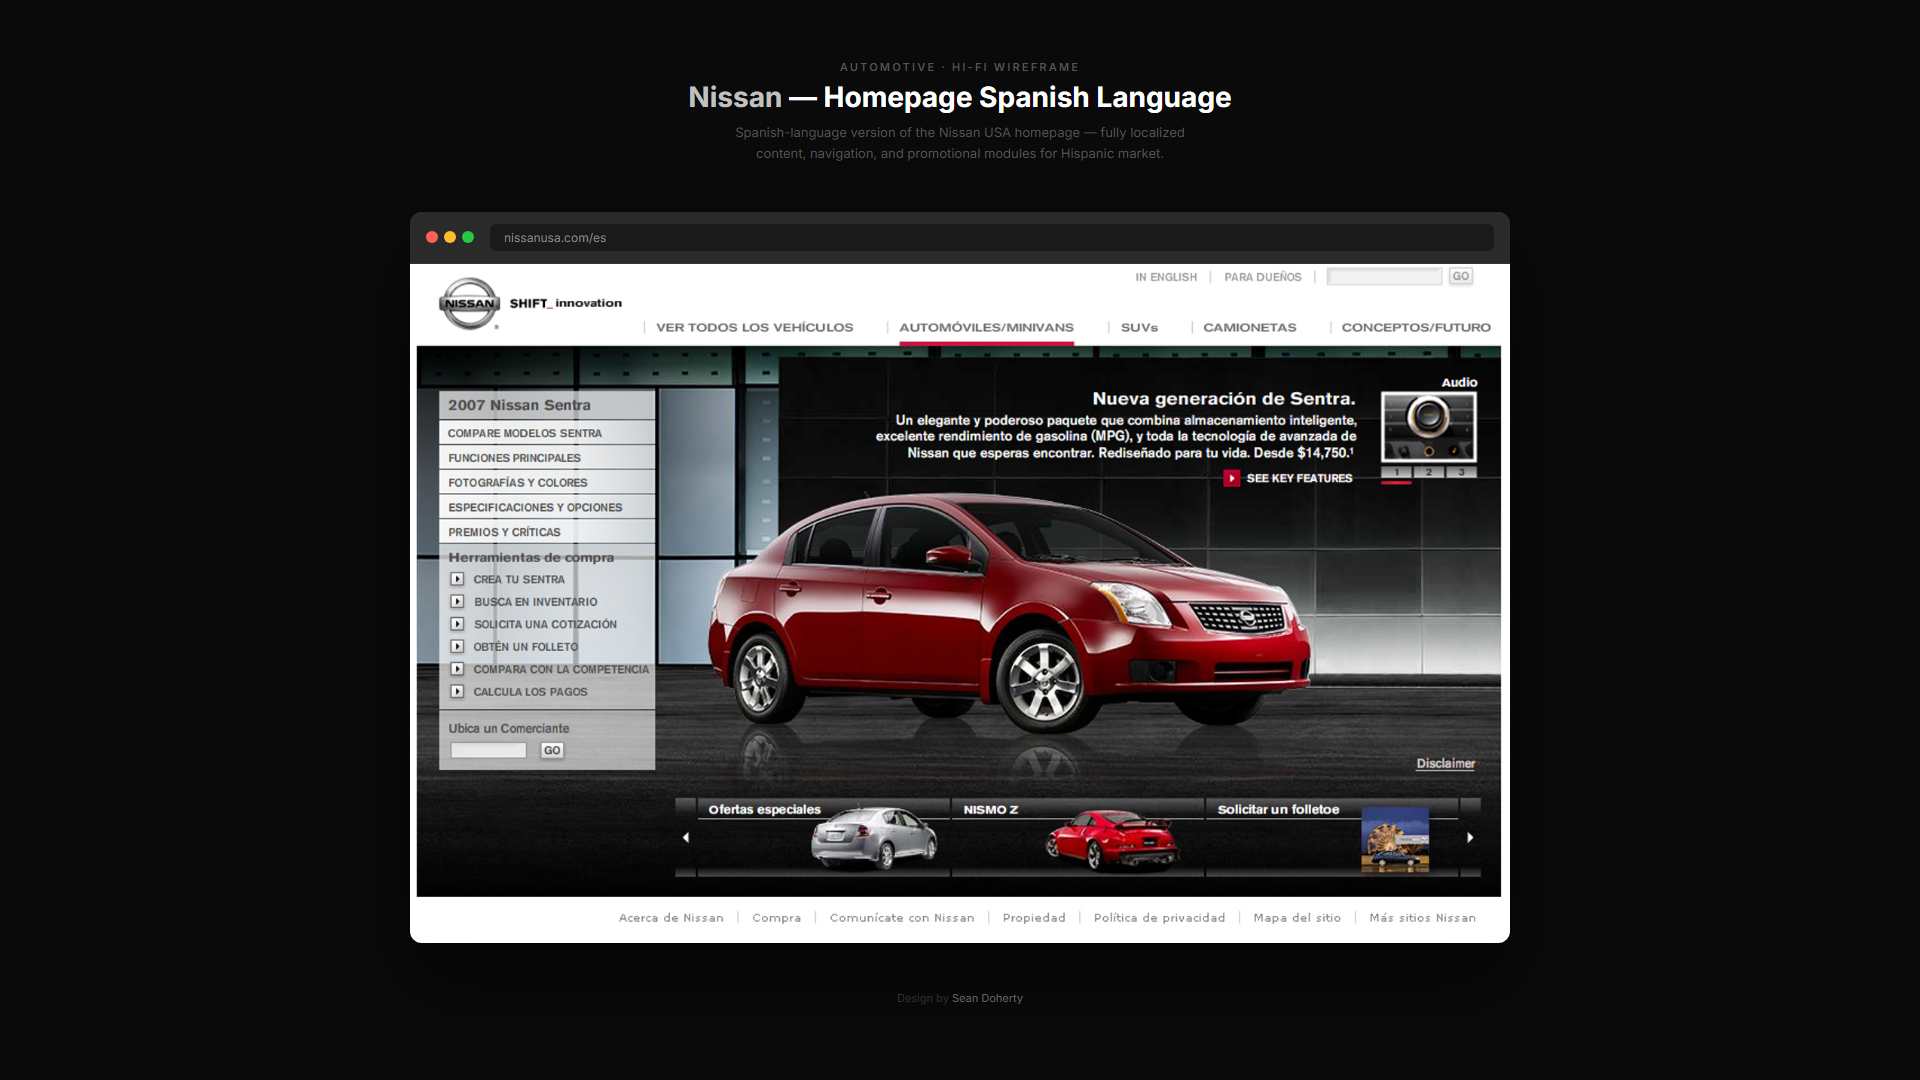
Task: Switch to the CAMIONETAS section
Action: click(1249, 327)
